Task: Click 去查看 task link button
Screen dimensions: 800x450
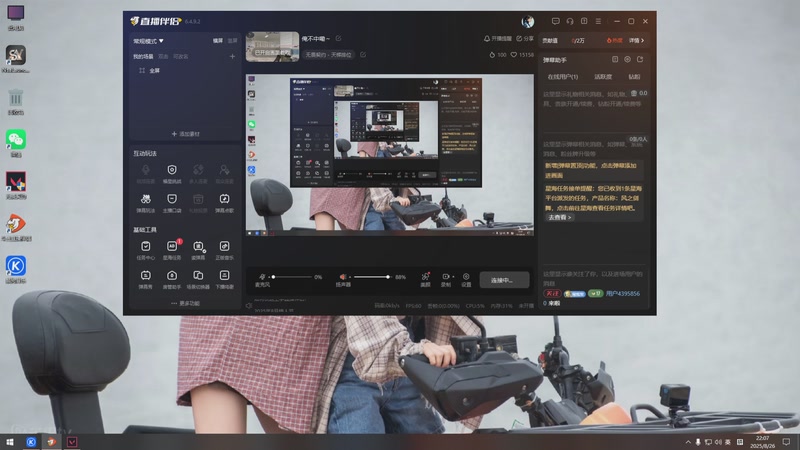Action: pyautogui.click(x=560, y=217)
